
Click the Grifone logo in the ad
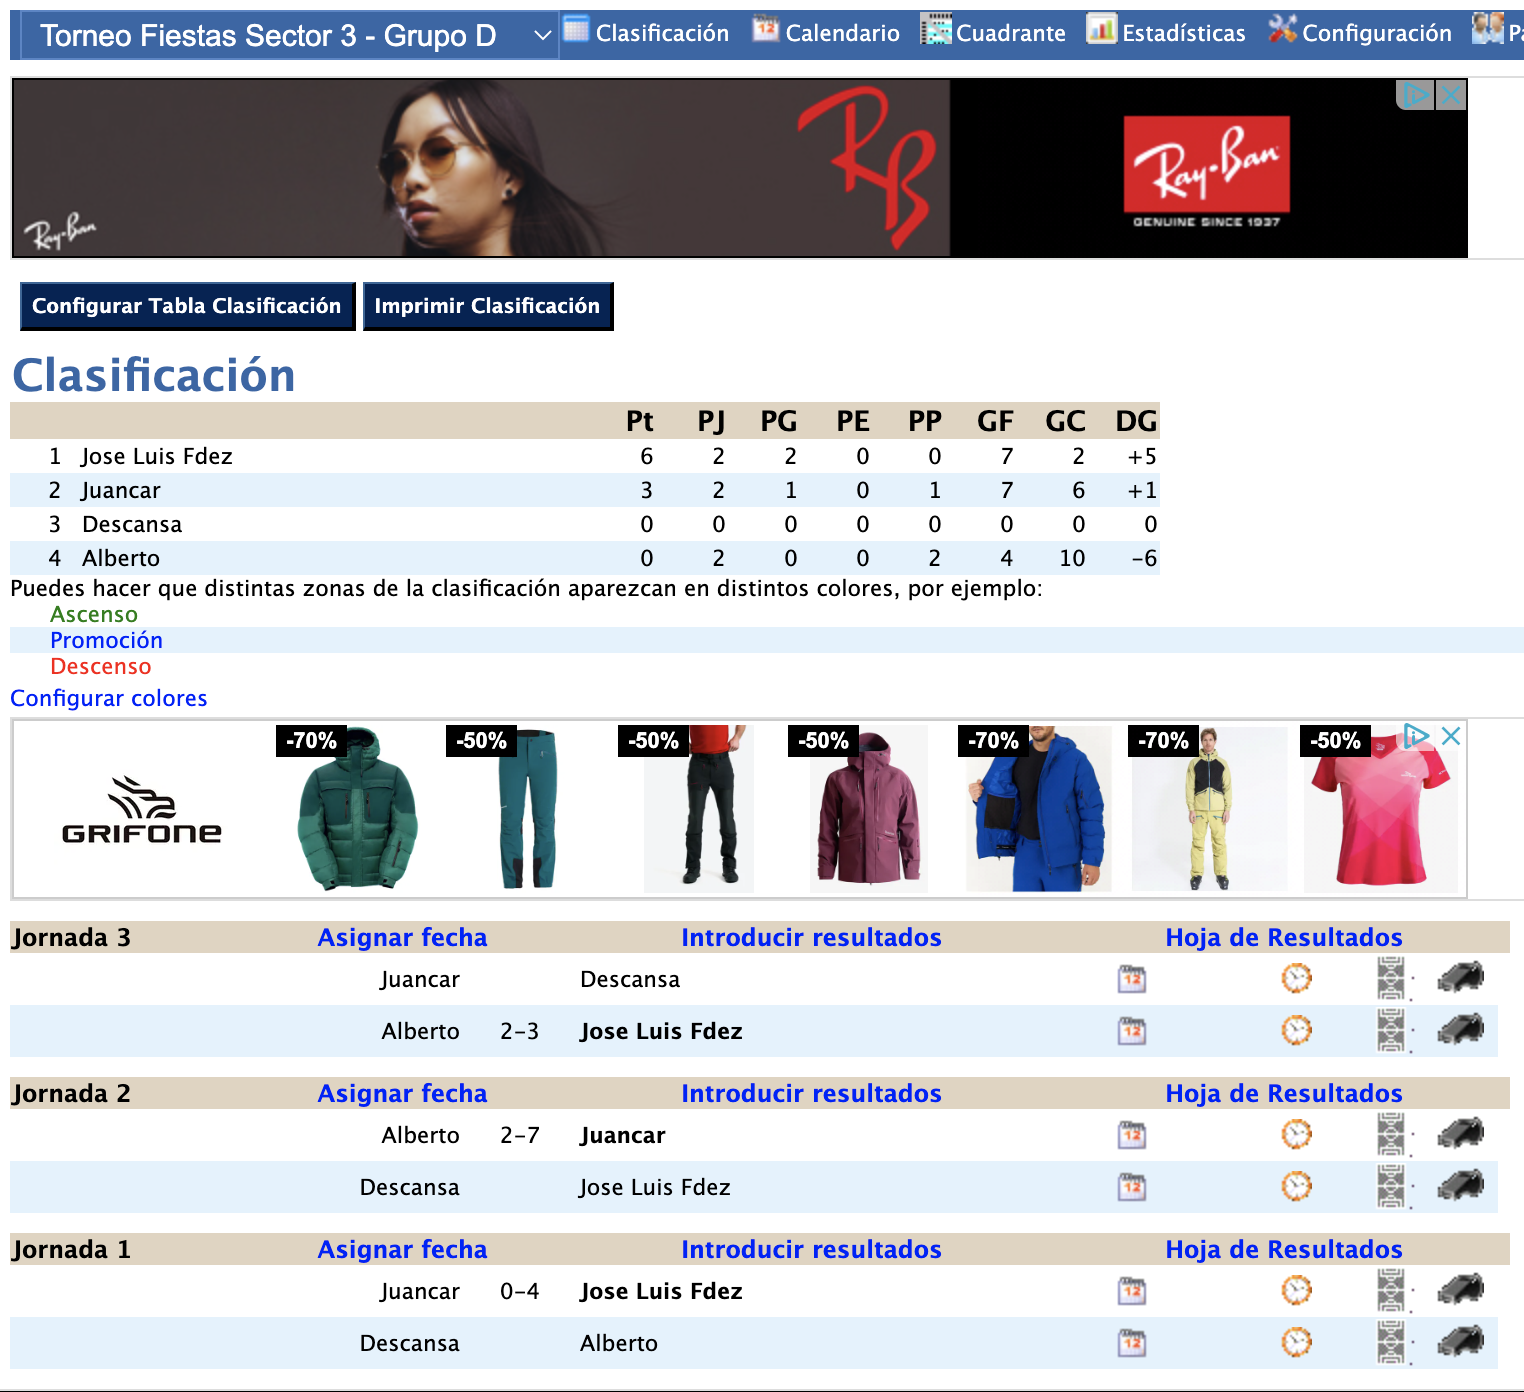(x=142, y=811)
